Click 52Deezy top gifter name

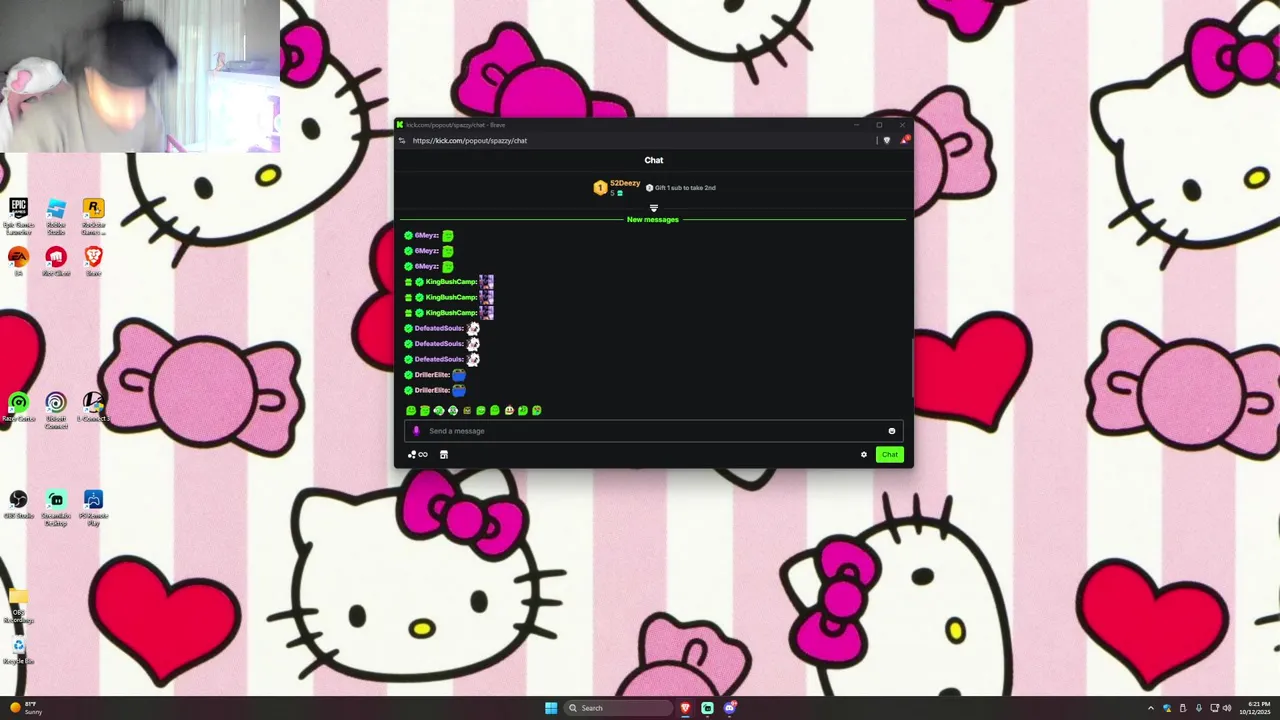(625, 183)
